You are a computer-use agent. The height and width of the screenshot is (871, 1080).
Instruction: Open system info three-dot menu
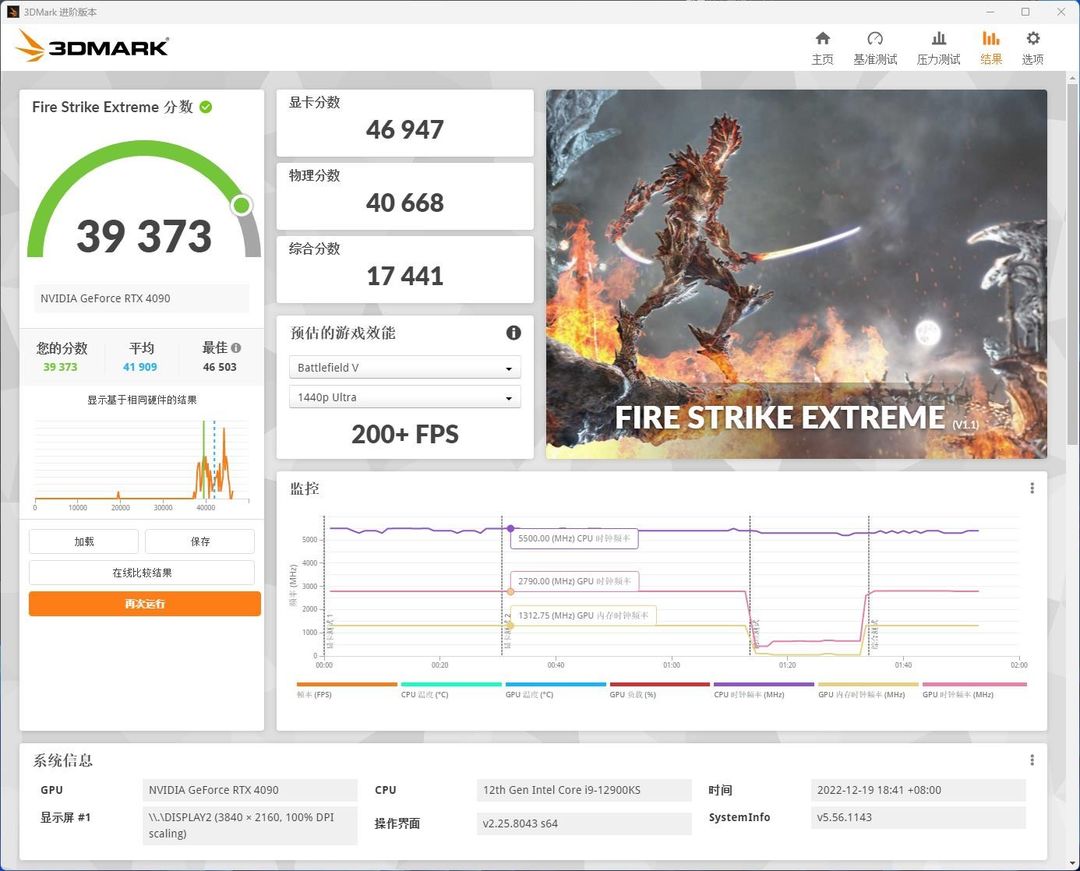coord(1032,759)
